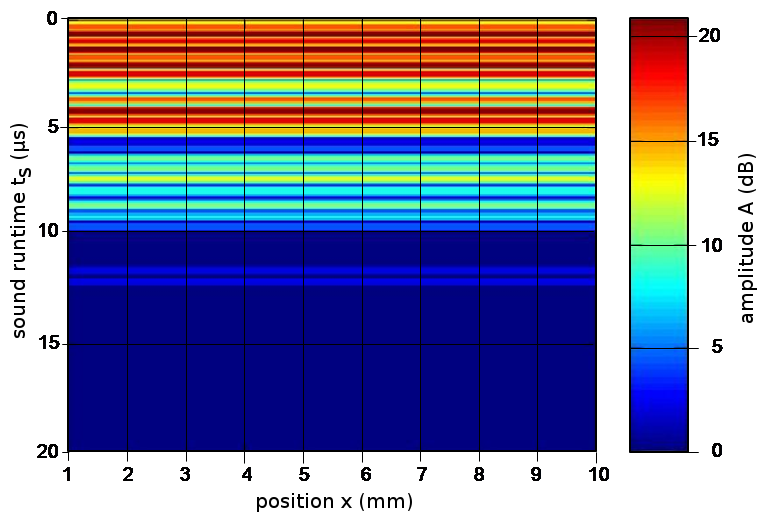The image size is (763, 517).
Task: Click the colorbar tick label 20
Action: point(711,35)
